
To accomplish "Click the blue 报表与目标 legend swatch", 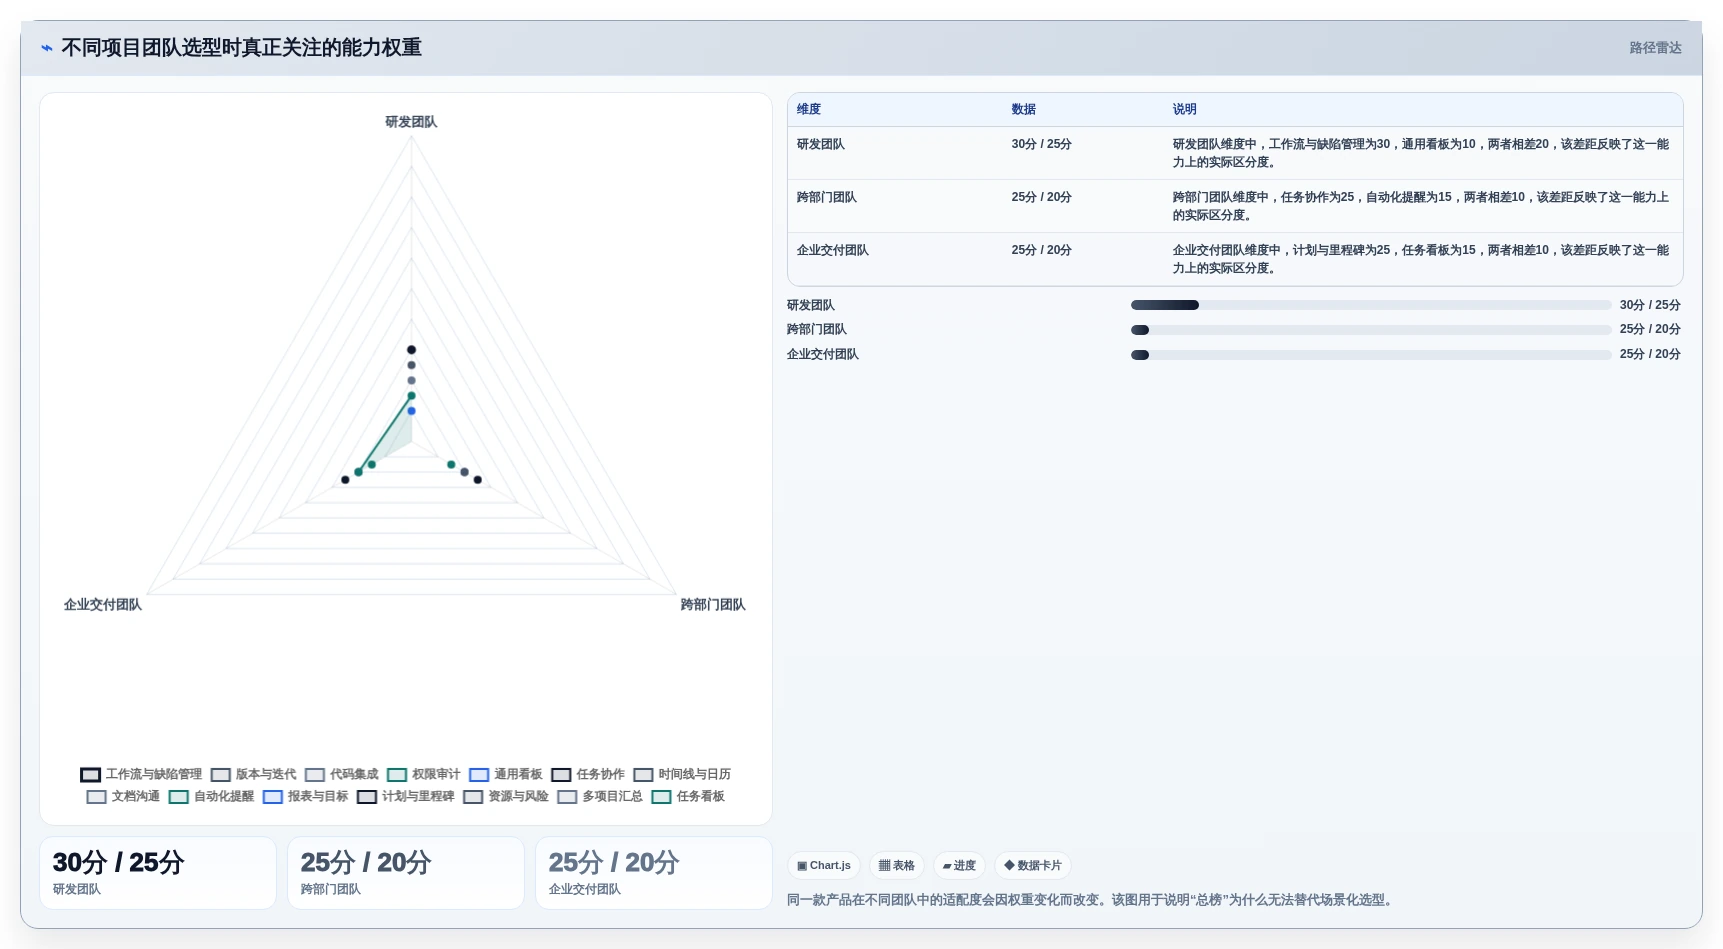I will [x=273, y=797].
